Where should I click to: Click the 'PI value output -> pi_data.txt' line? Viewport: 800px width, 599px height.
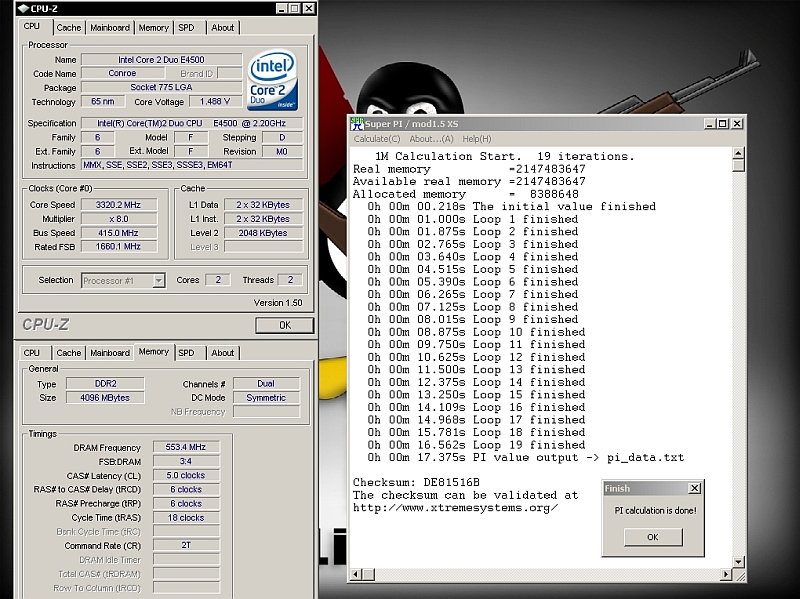(526, 458)
